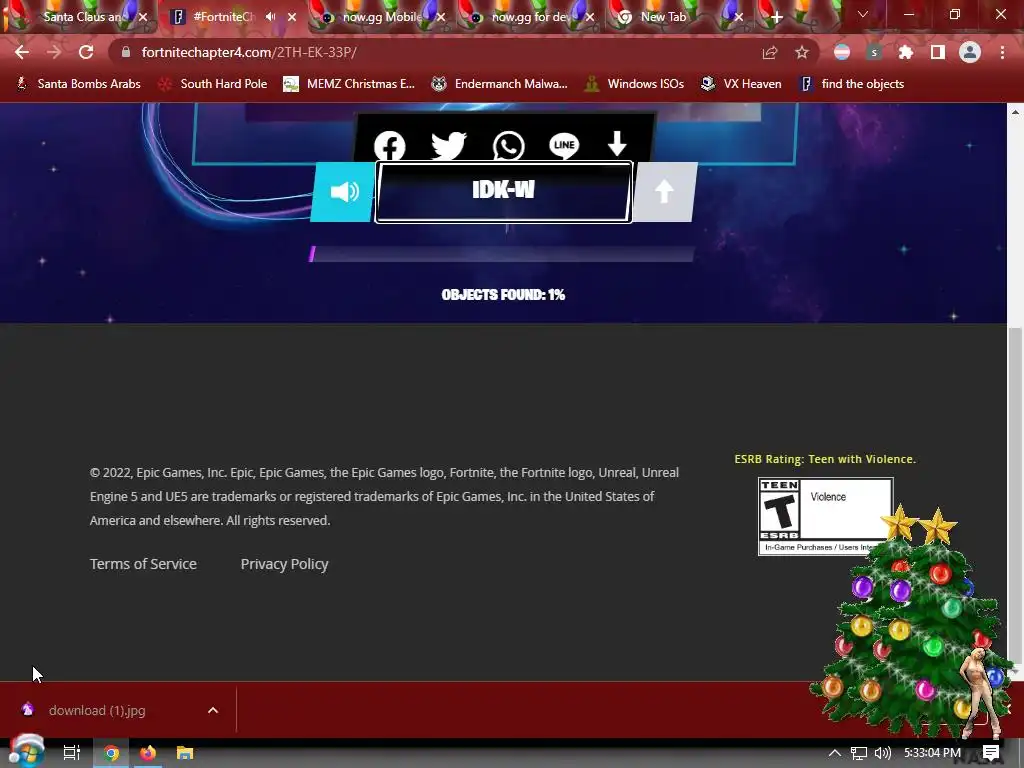Expand the tab search chevron
Image resolution: width=1024 pixels, height=768 pixels.
point(863,14)
